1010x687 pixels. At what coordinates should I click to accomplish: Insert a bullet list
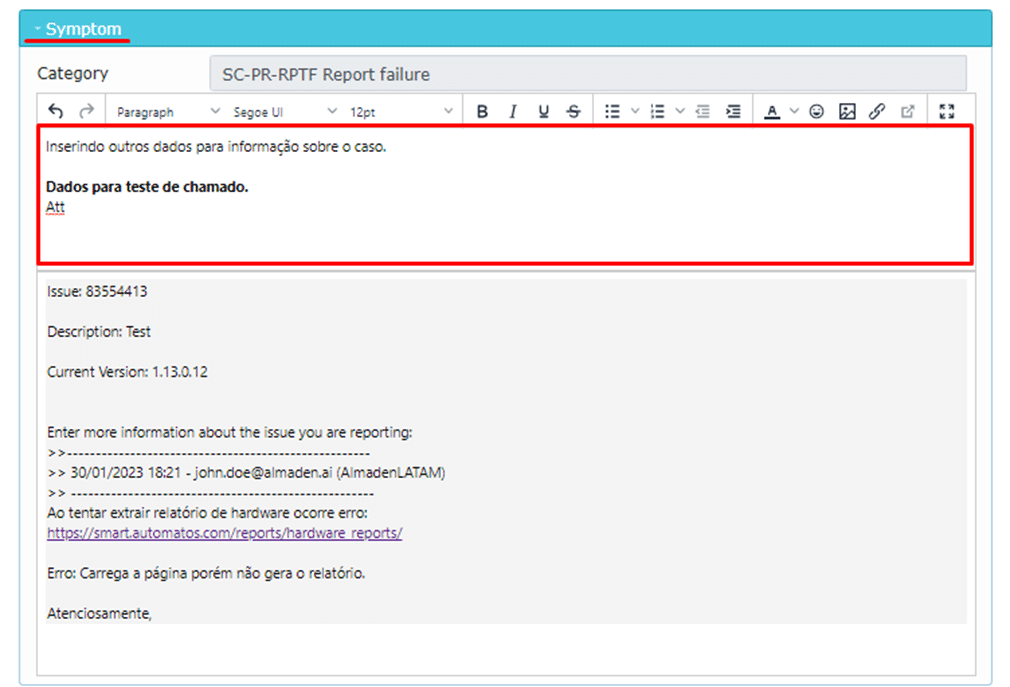coord(612,112)
